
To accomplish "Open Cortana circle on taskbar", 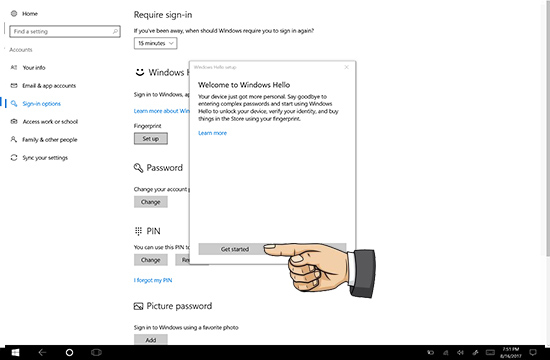I will point(69,352).
